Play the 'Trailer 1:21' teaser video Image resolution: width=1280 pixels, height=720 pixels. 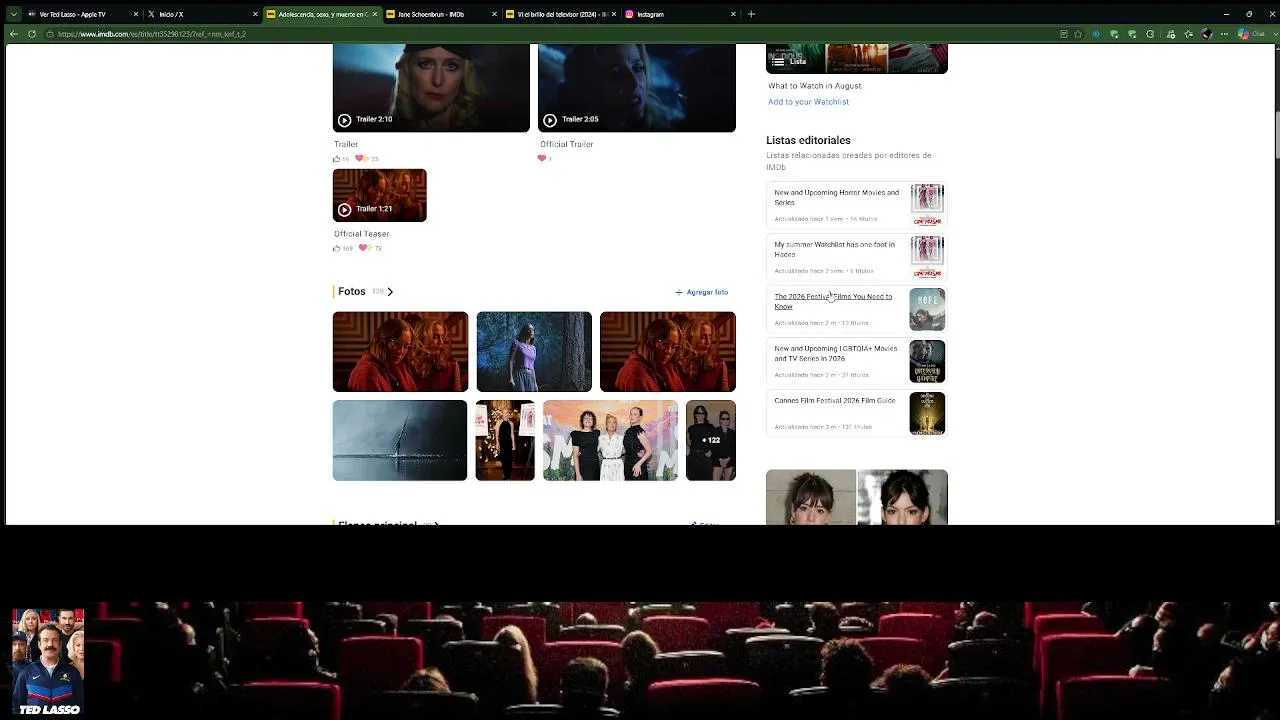point(380,195)
